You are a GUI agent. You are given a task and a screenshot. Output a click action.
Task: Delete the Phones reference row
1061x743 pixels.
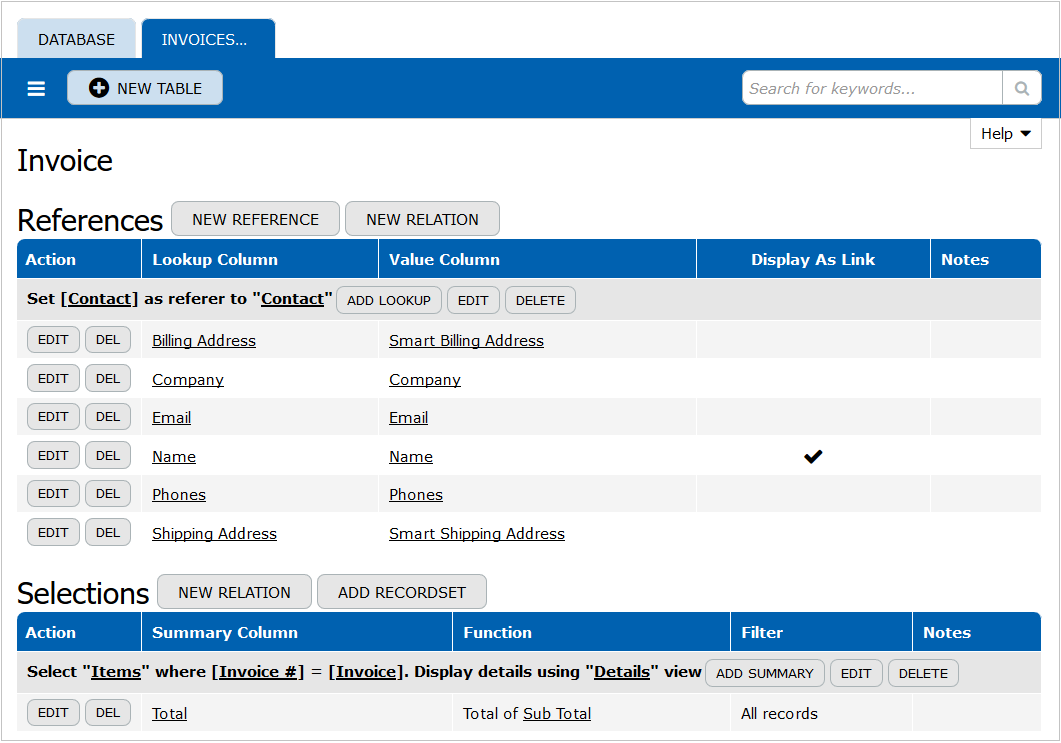108,494
